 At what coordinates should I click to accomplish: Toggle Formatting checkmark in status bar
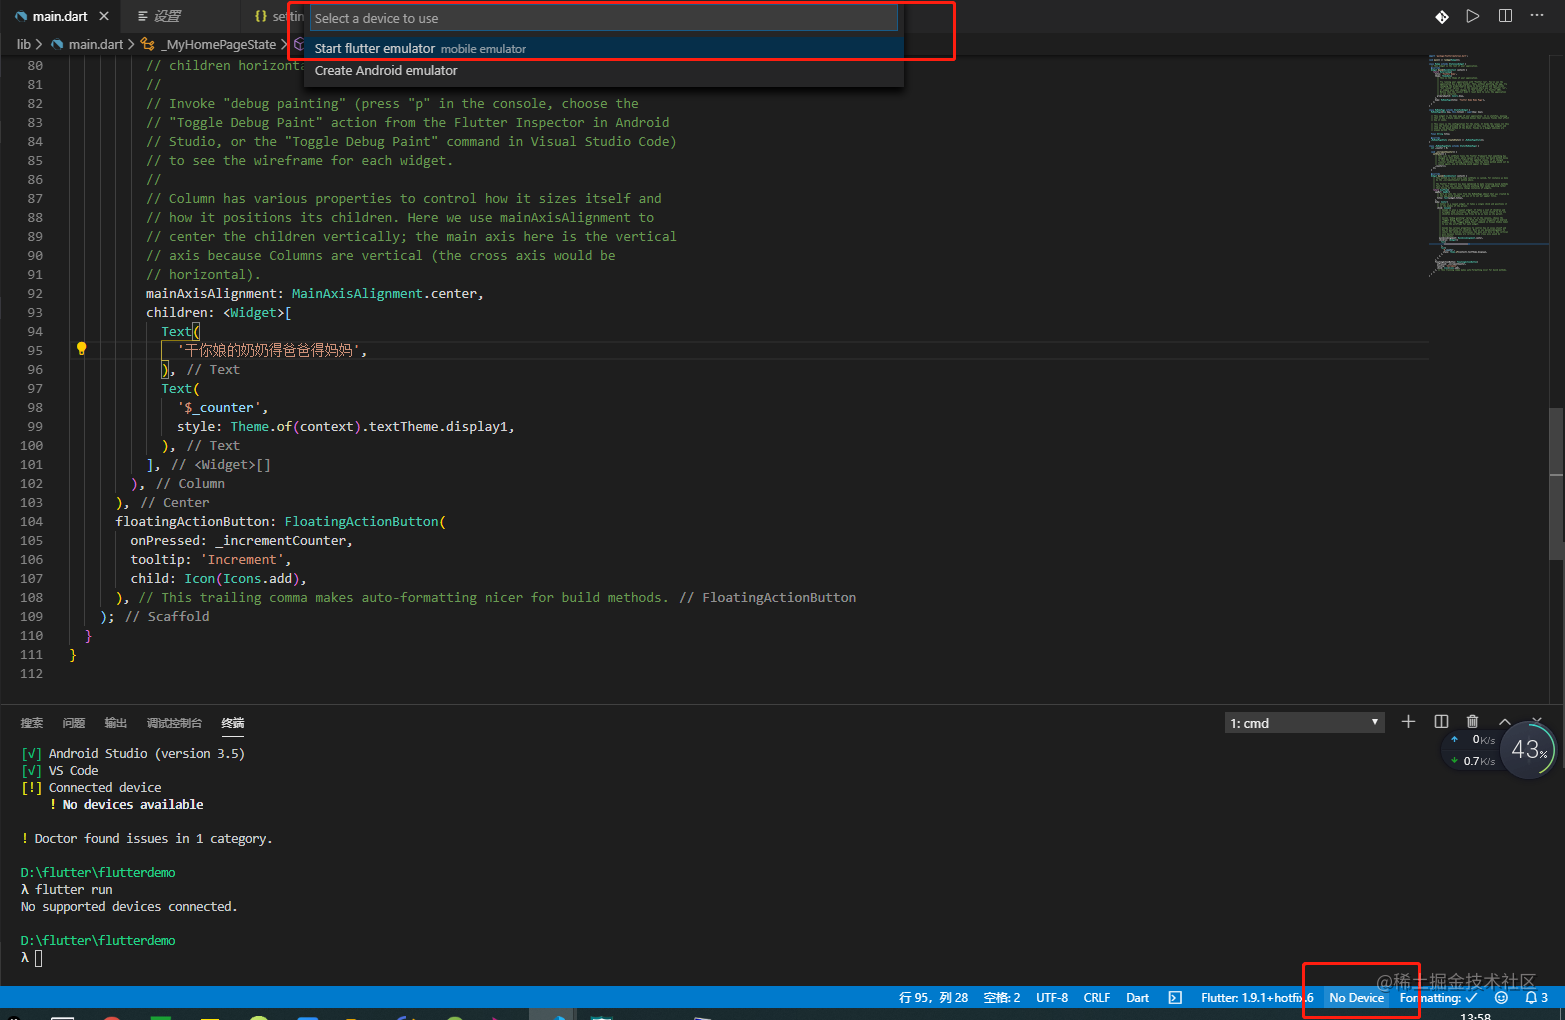pos(1440,997)
